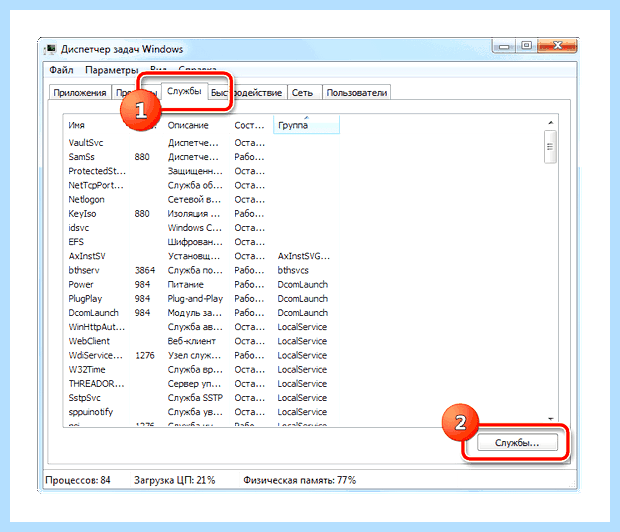Sort by the Сост... column header
This screenshot has width=620, height=532.
click(249, 125)
